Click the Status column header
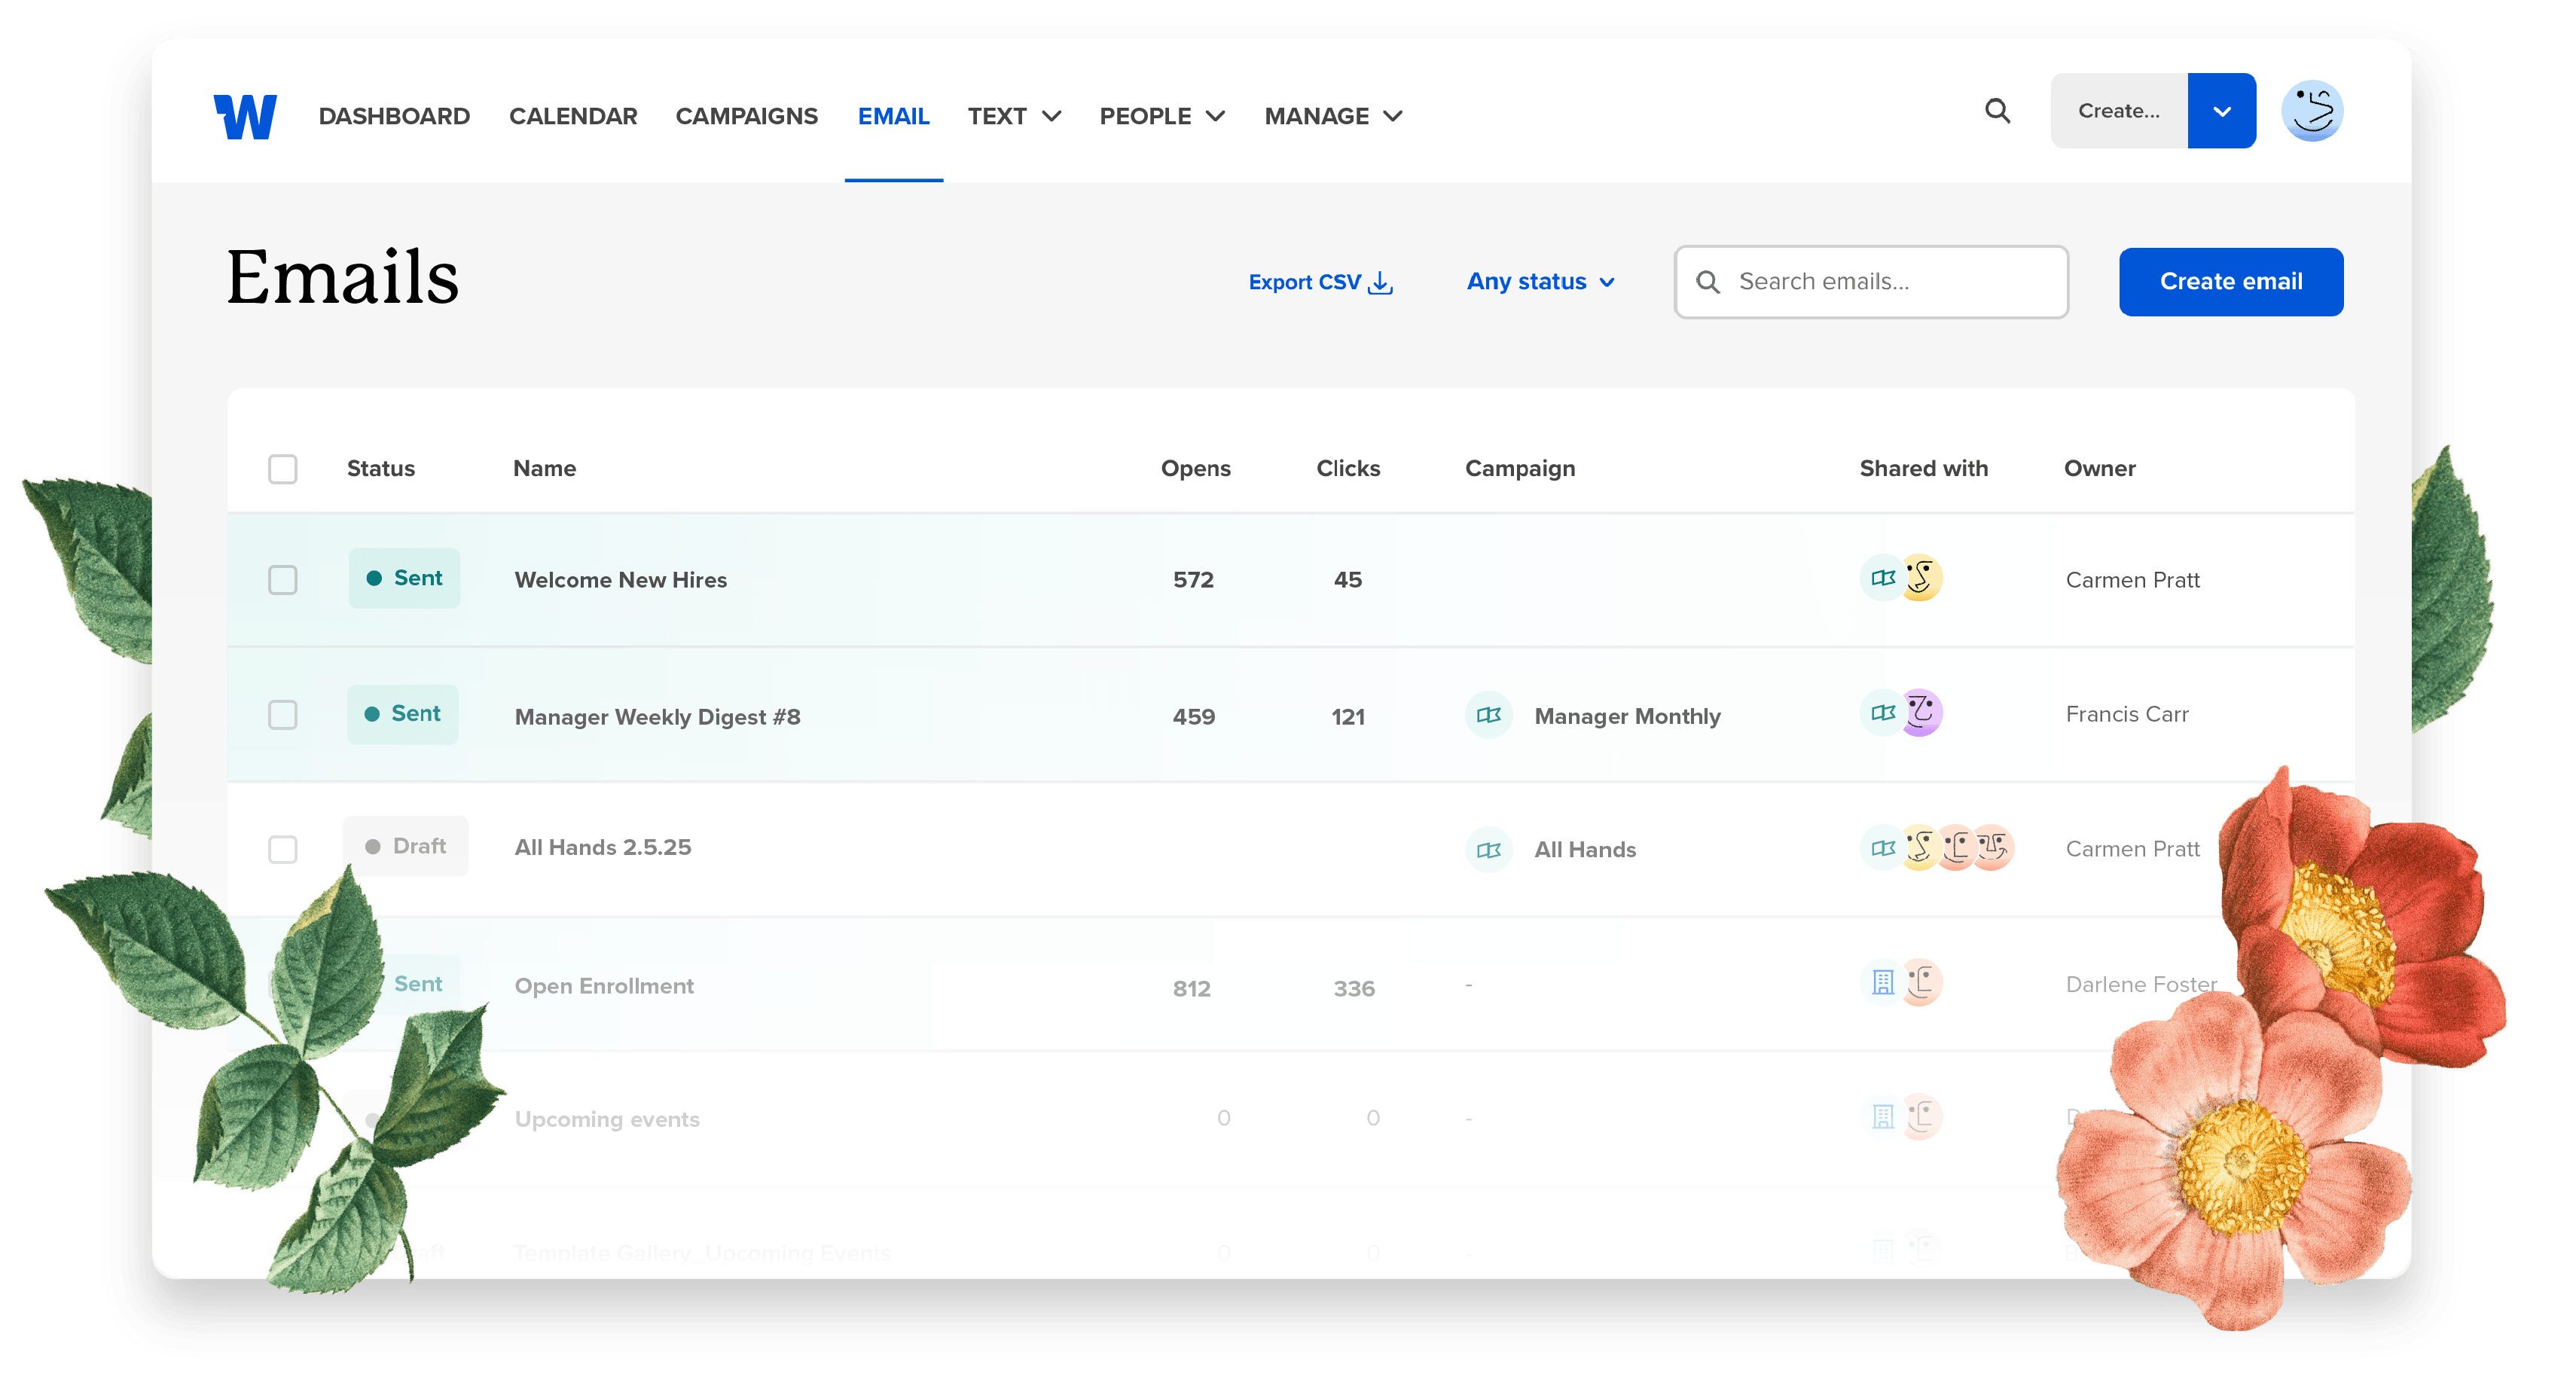 381,469
